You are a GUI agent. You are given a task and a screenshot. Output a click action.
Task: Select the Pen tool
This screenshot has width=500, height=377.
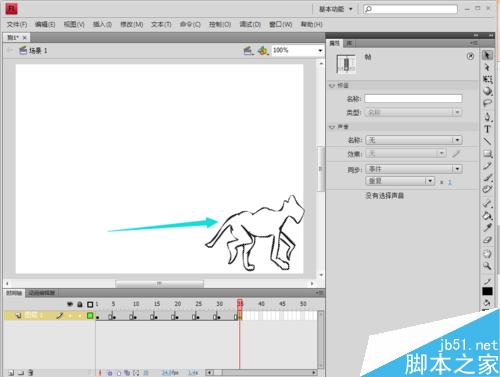487,117
